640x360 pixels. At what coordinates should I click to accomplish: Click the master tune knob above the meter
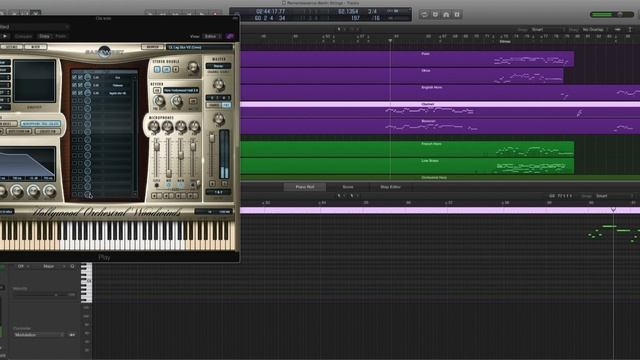[x=219, y=119]
